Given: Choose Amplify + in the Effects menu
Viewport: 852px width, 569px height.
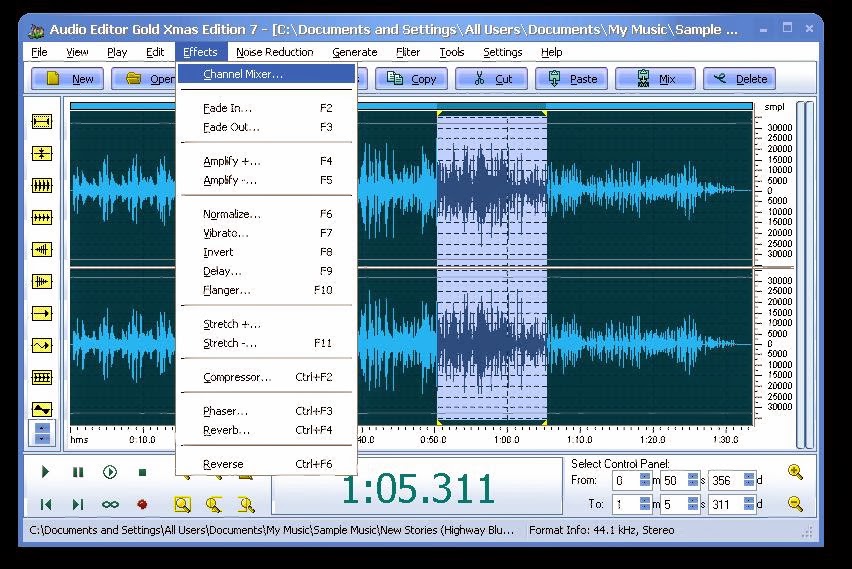Looking at the screenshot, I should click(267, 161).
